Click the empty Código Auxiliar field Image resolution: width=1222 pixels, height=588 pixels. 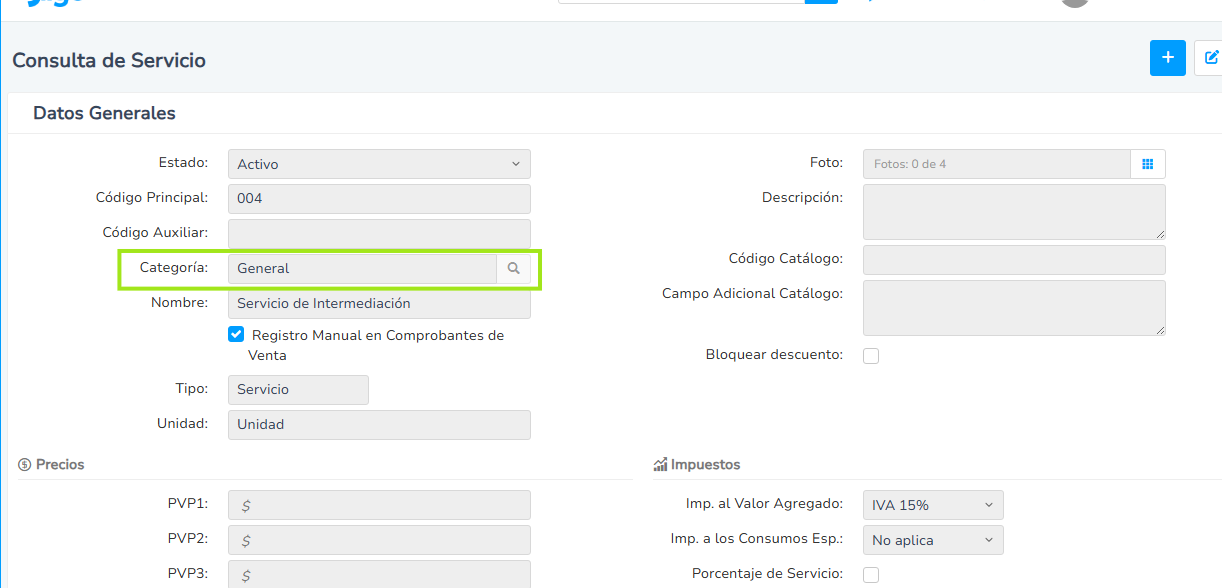tap(379, 234)
